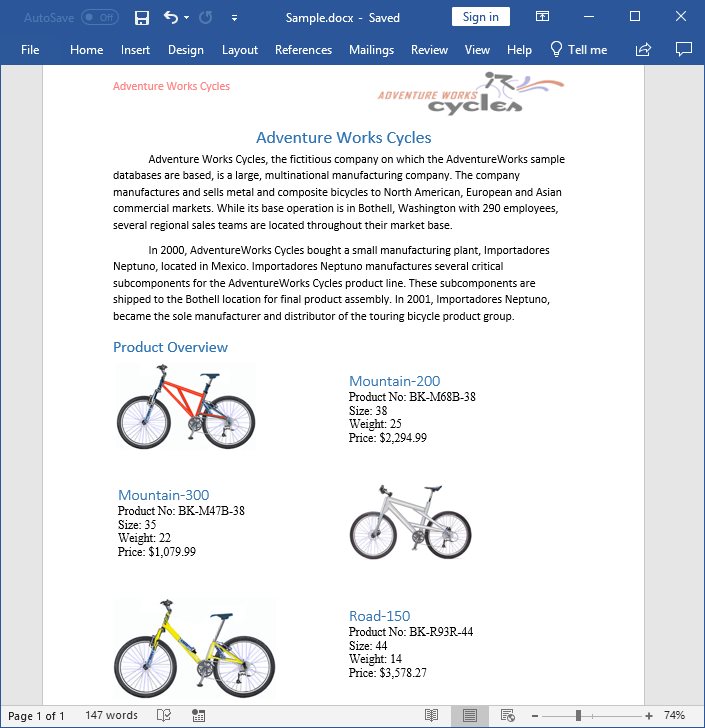
Task: Switch to Web Layout view icon
Action: click(x=508, y=715)
